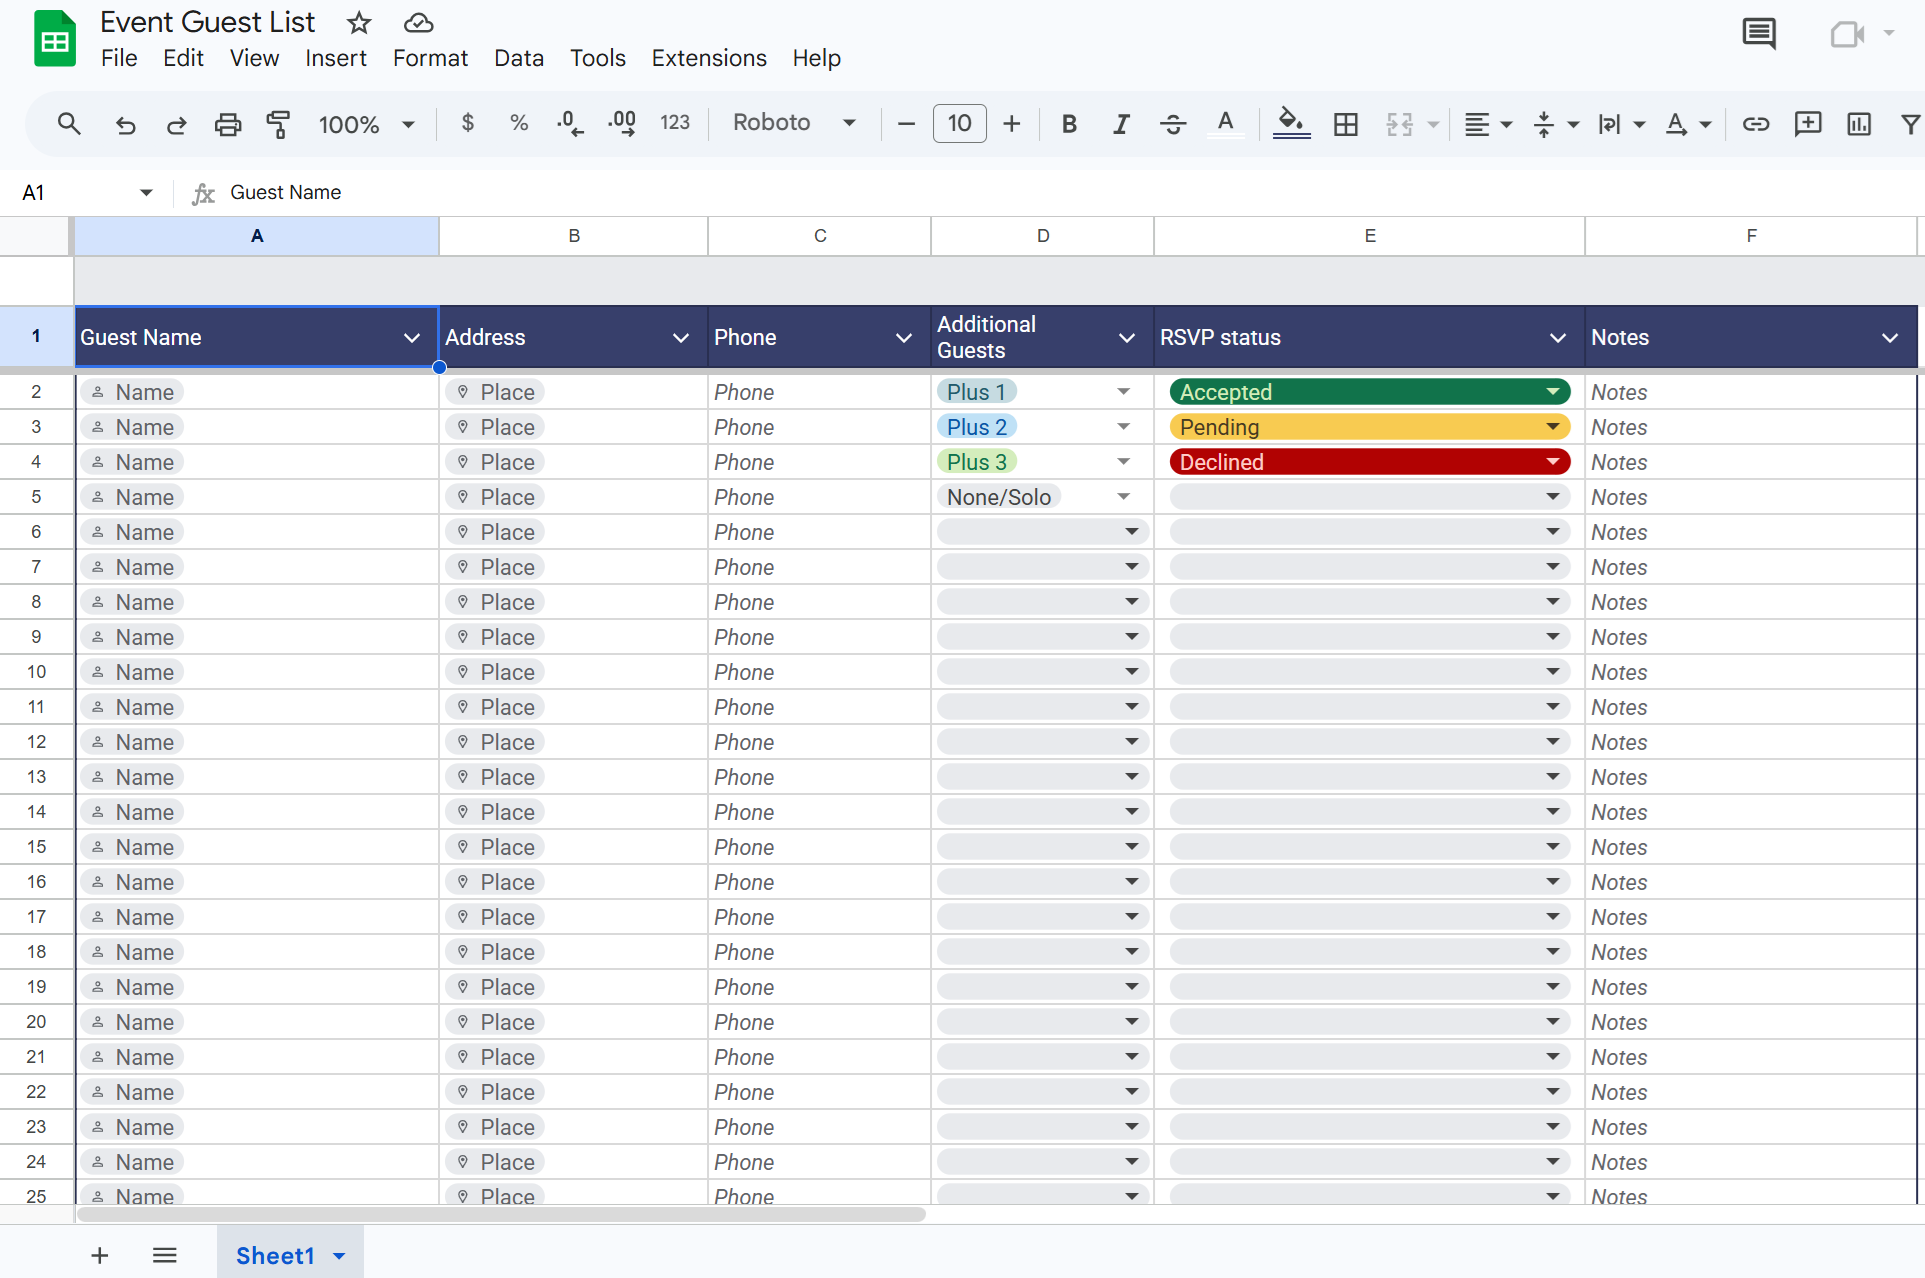Open Guest Name column filter arrow

pos(412,338)
